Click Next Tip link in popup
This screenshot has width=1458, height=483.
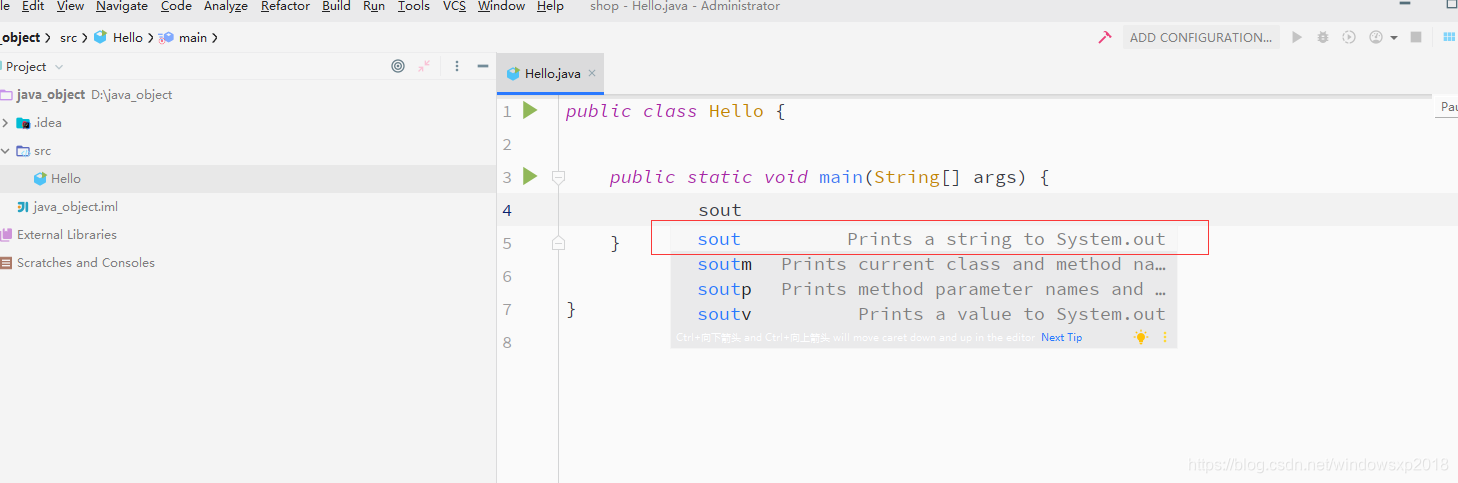pos(1061,338)
